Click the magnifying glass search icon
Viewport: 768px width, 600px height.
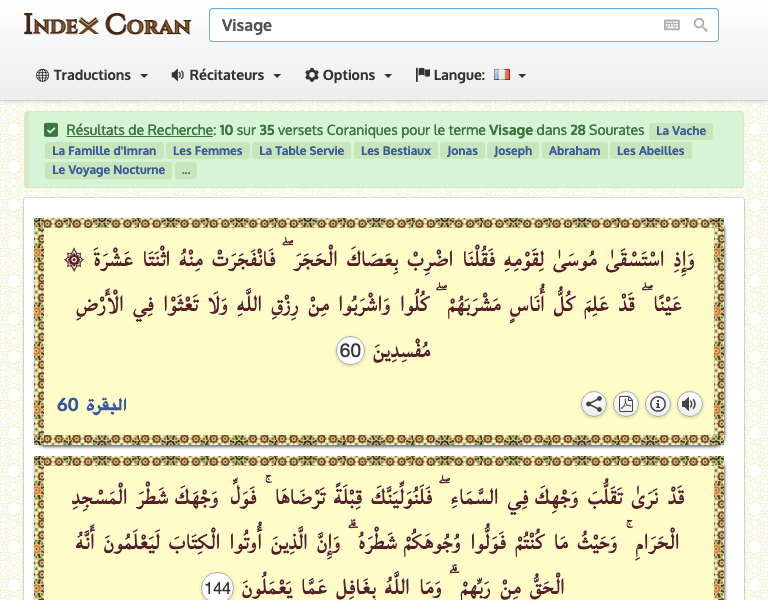pos(701,25)
